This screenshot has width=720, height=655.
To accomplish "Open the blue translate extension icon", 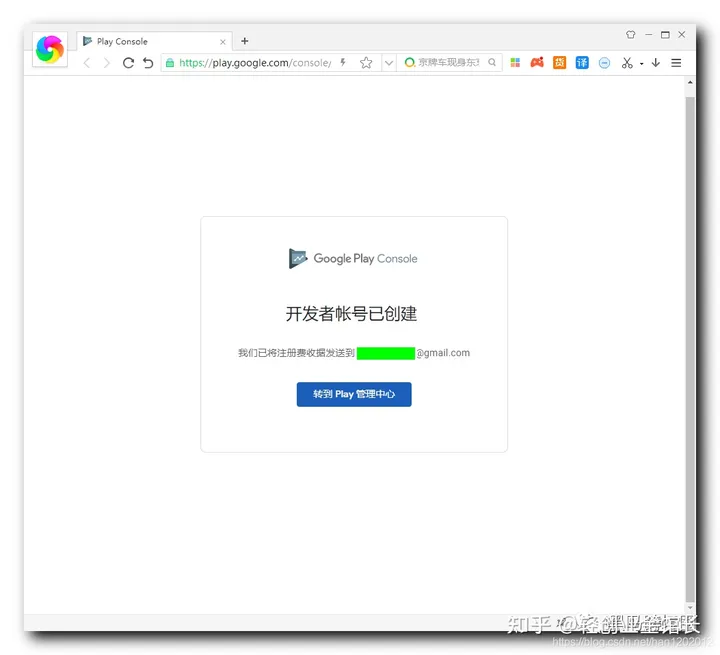I will (582, 62).
